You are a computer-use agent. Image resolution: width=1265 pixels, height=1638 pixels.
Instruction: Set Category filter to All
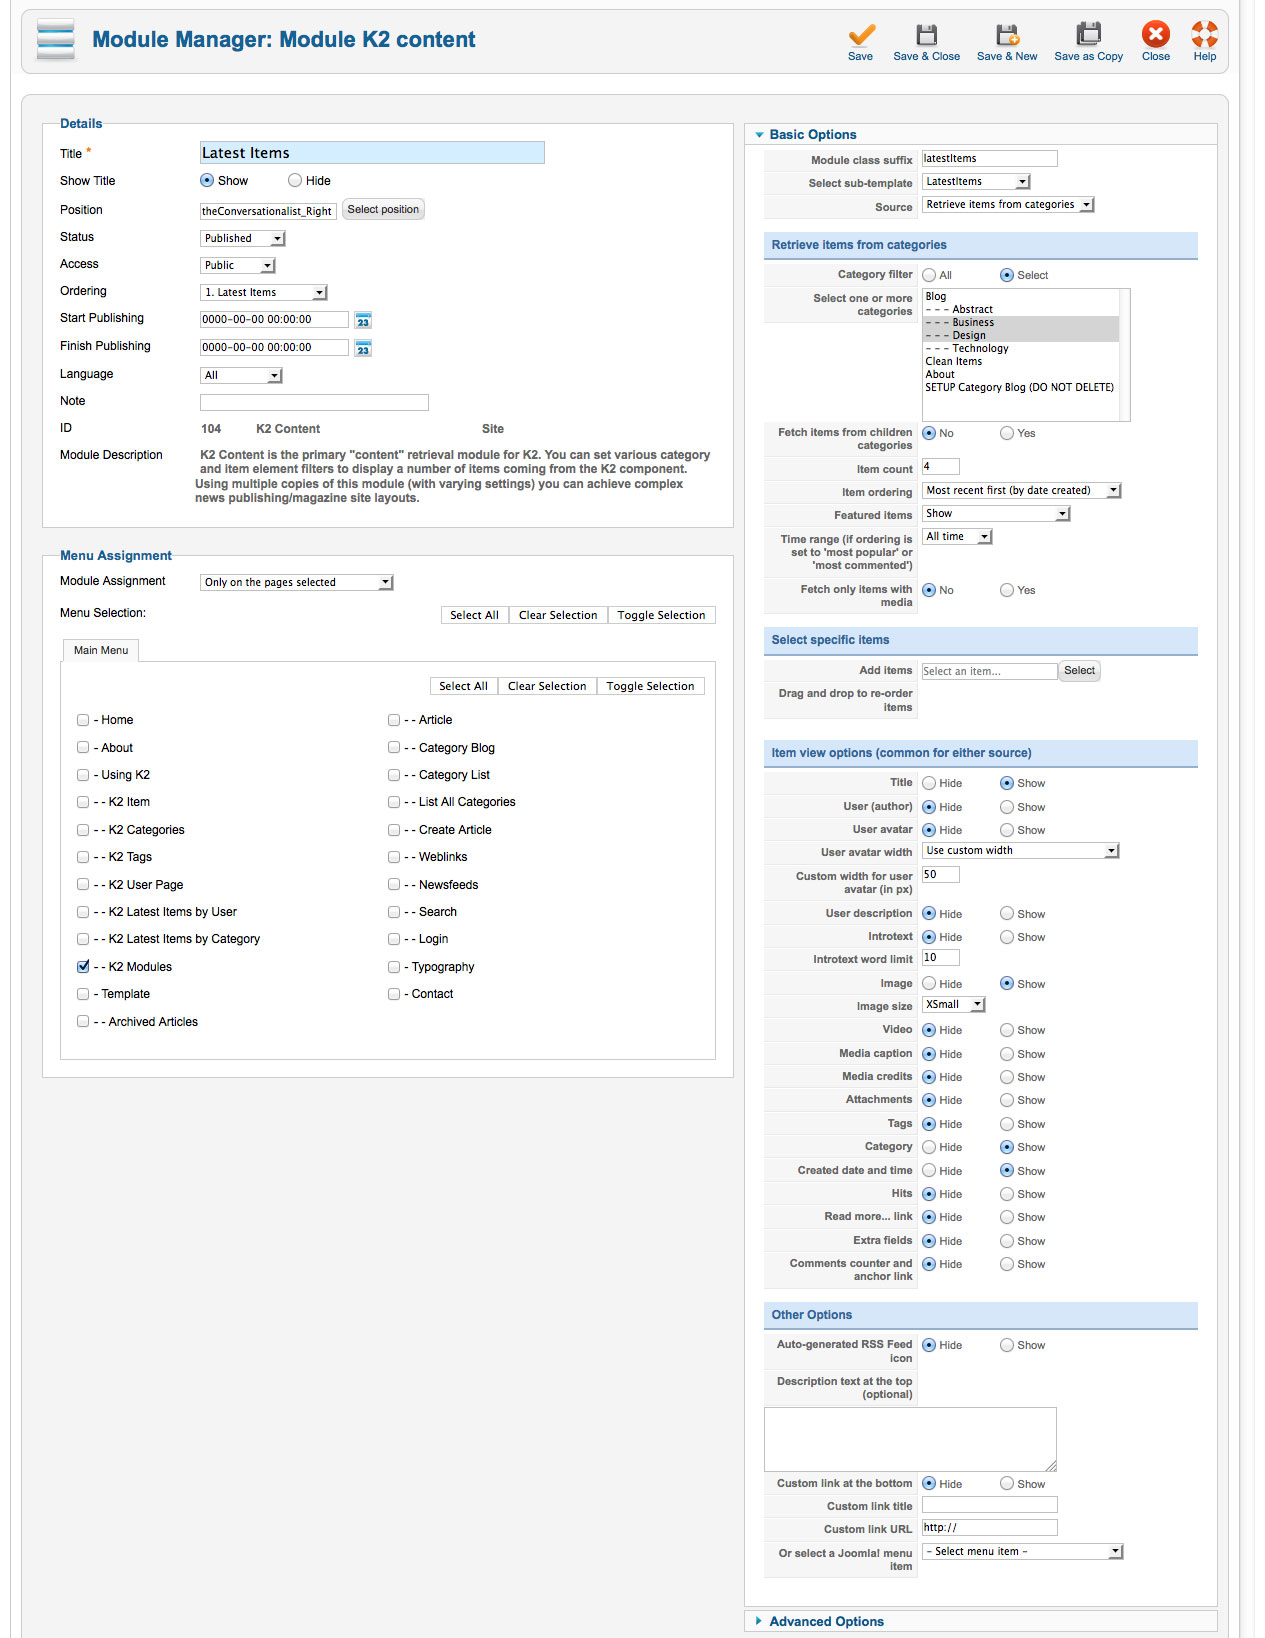929,275
